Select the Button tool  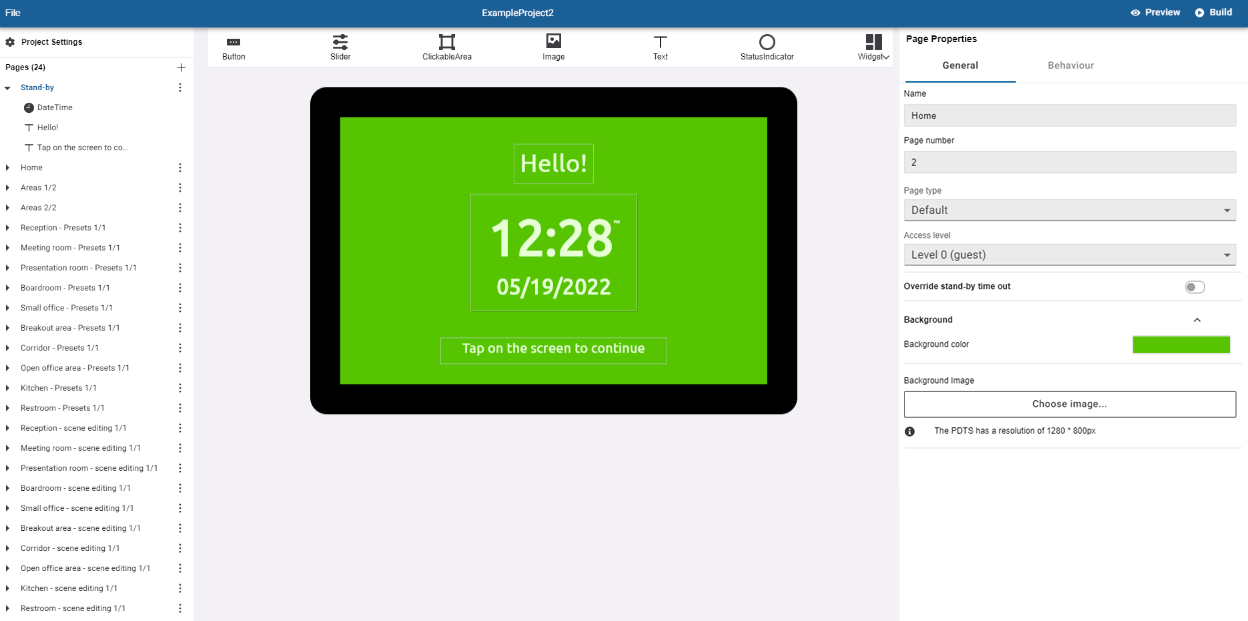pyautogui.click(x=233, y=46)
